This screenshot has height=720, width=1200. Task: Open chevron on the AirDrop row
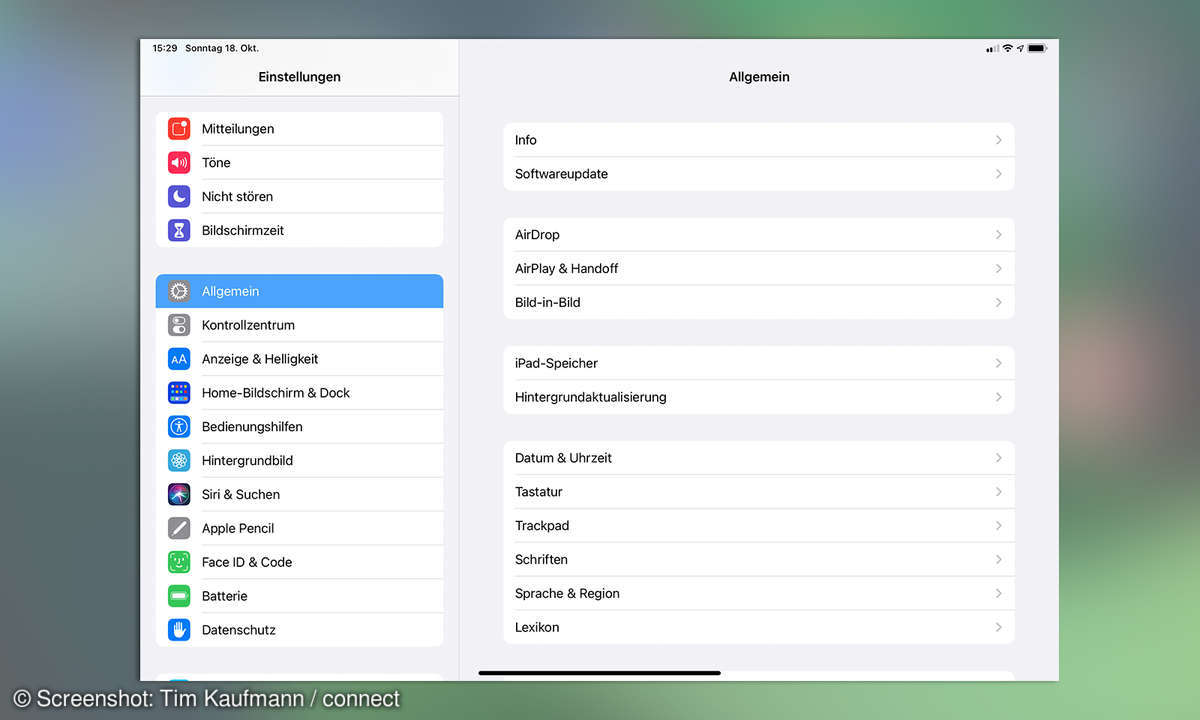pyautogui.click(x=998, y=235)
